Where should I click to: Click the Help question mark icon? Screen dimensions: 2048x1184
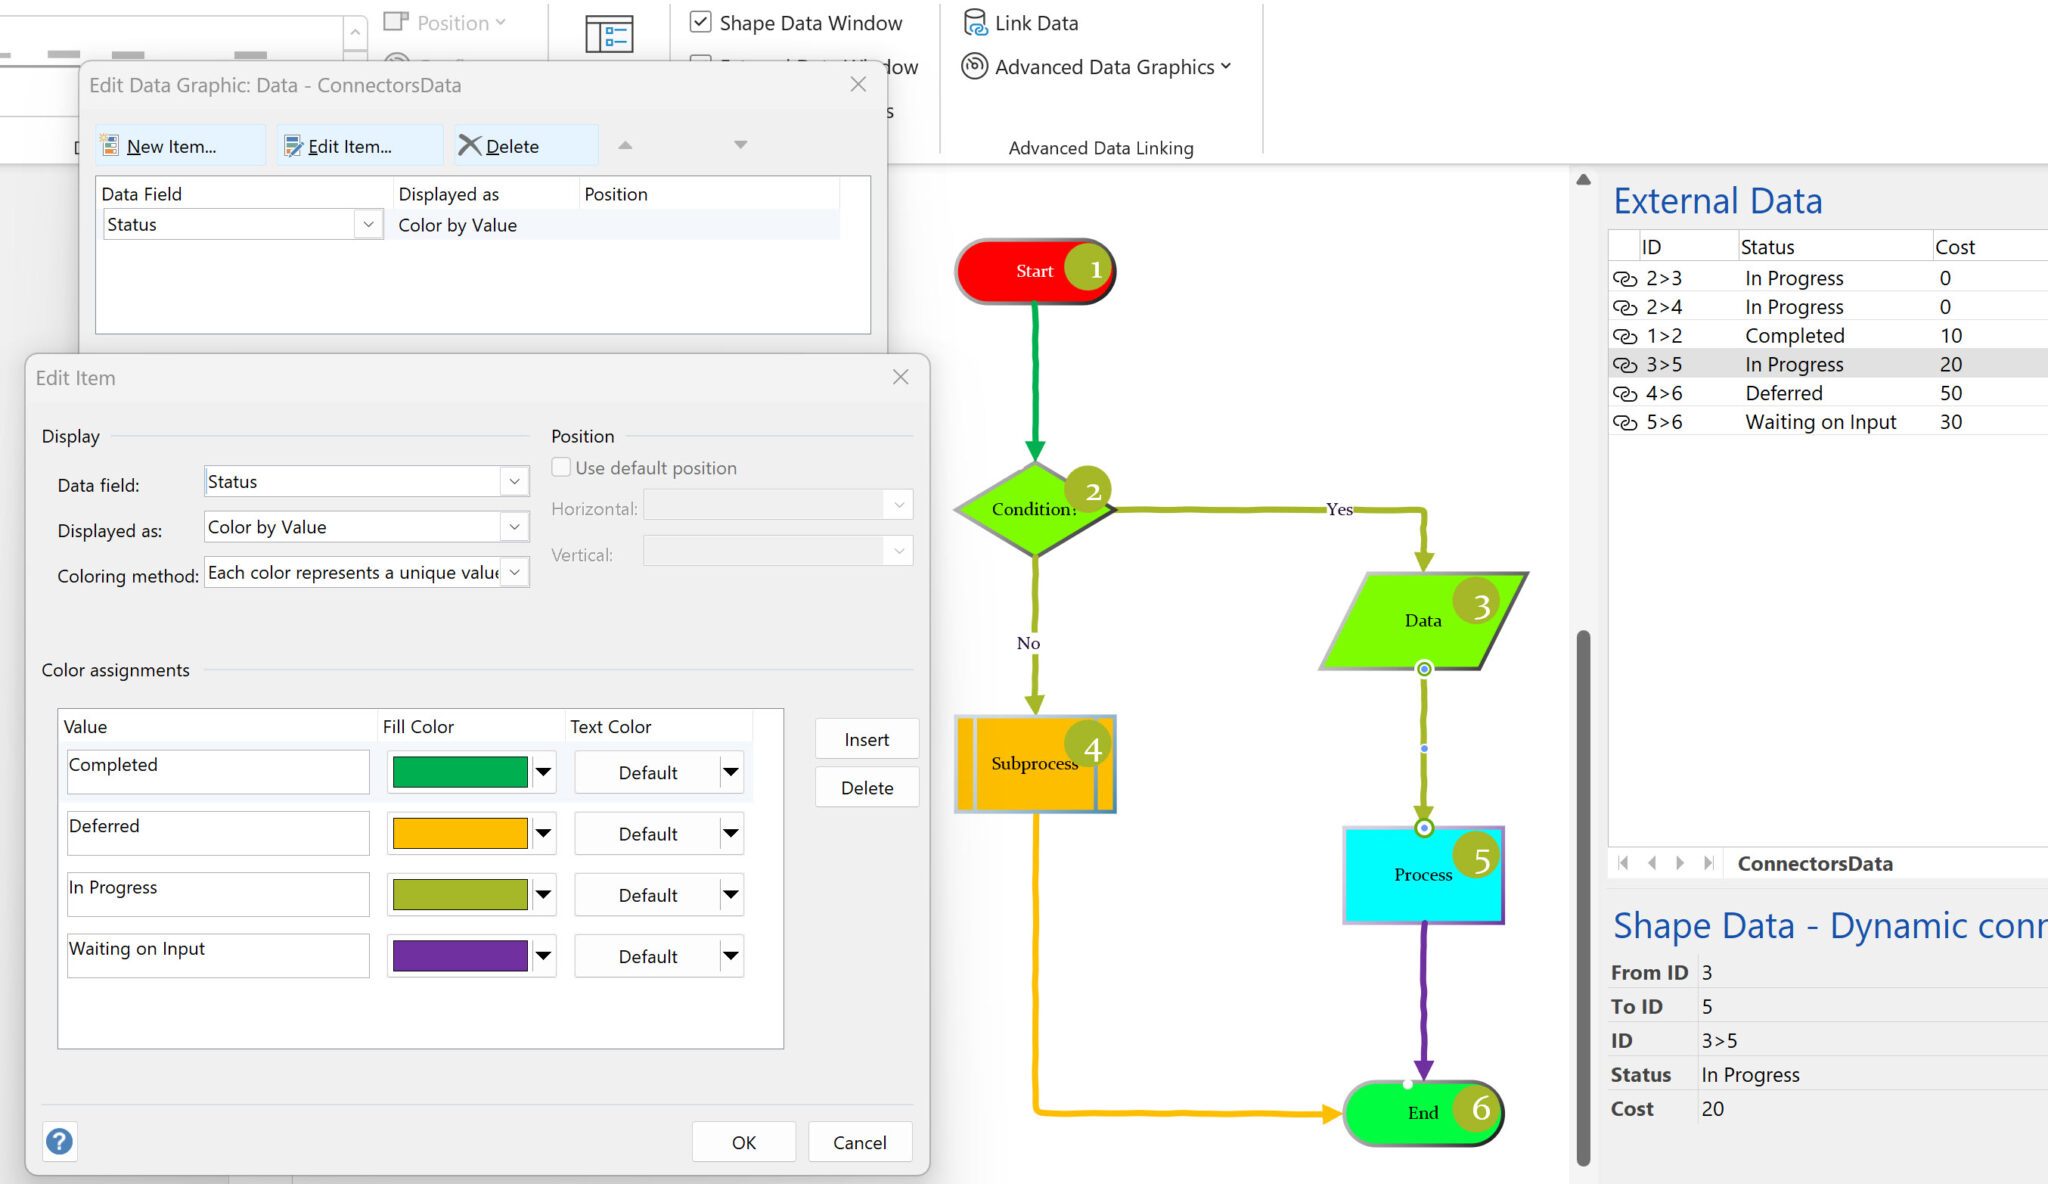(x=60, y=1141)
